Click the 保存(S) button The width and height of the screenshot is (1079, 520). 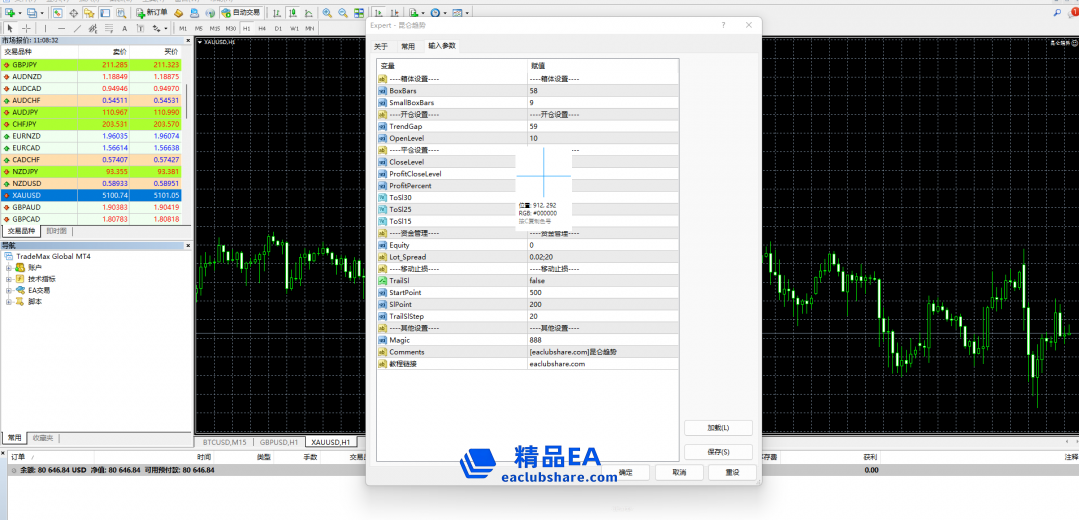pos(717,452)
